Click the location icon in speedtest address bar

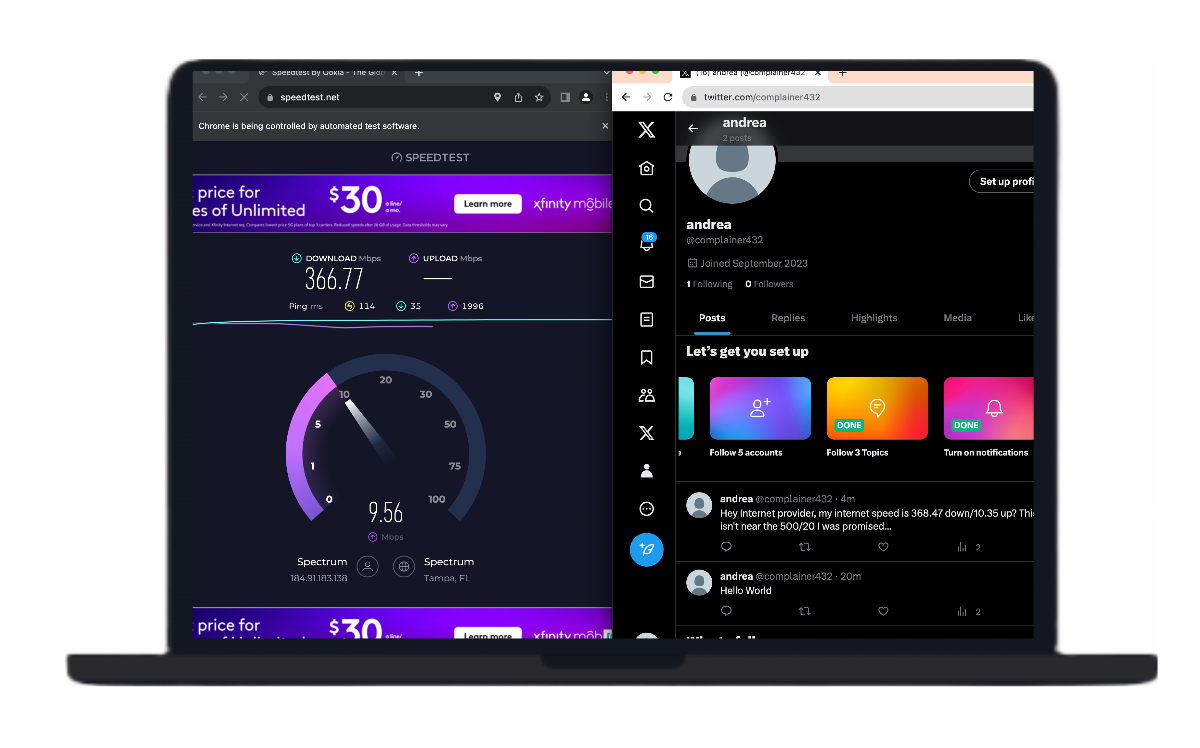click(x=497, y=97)
